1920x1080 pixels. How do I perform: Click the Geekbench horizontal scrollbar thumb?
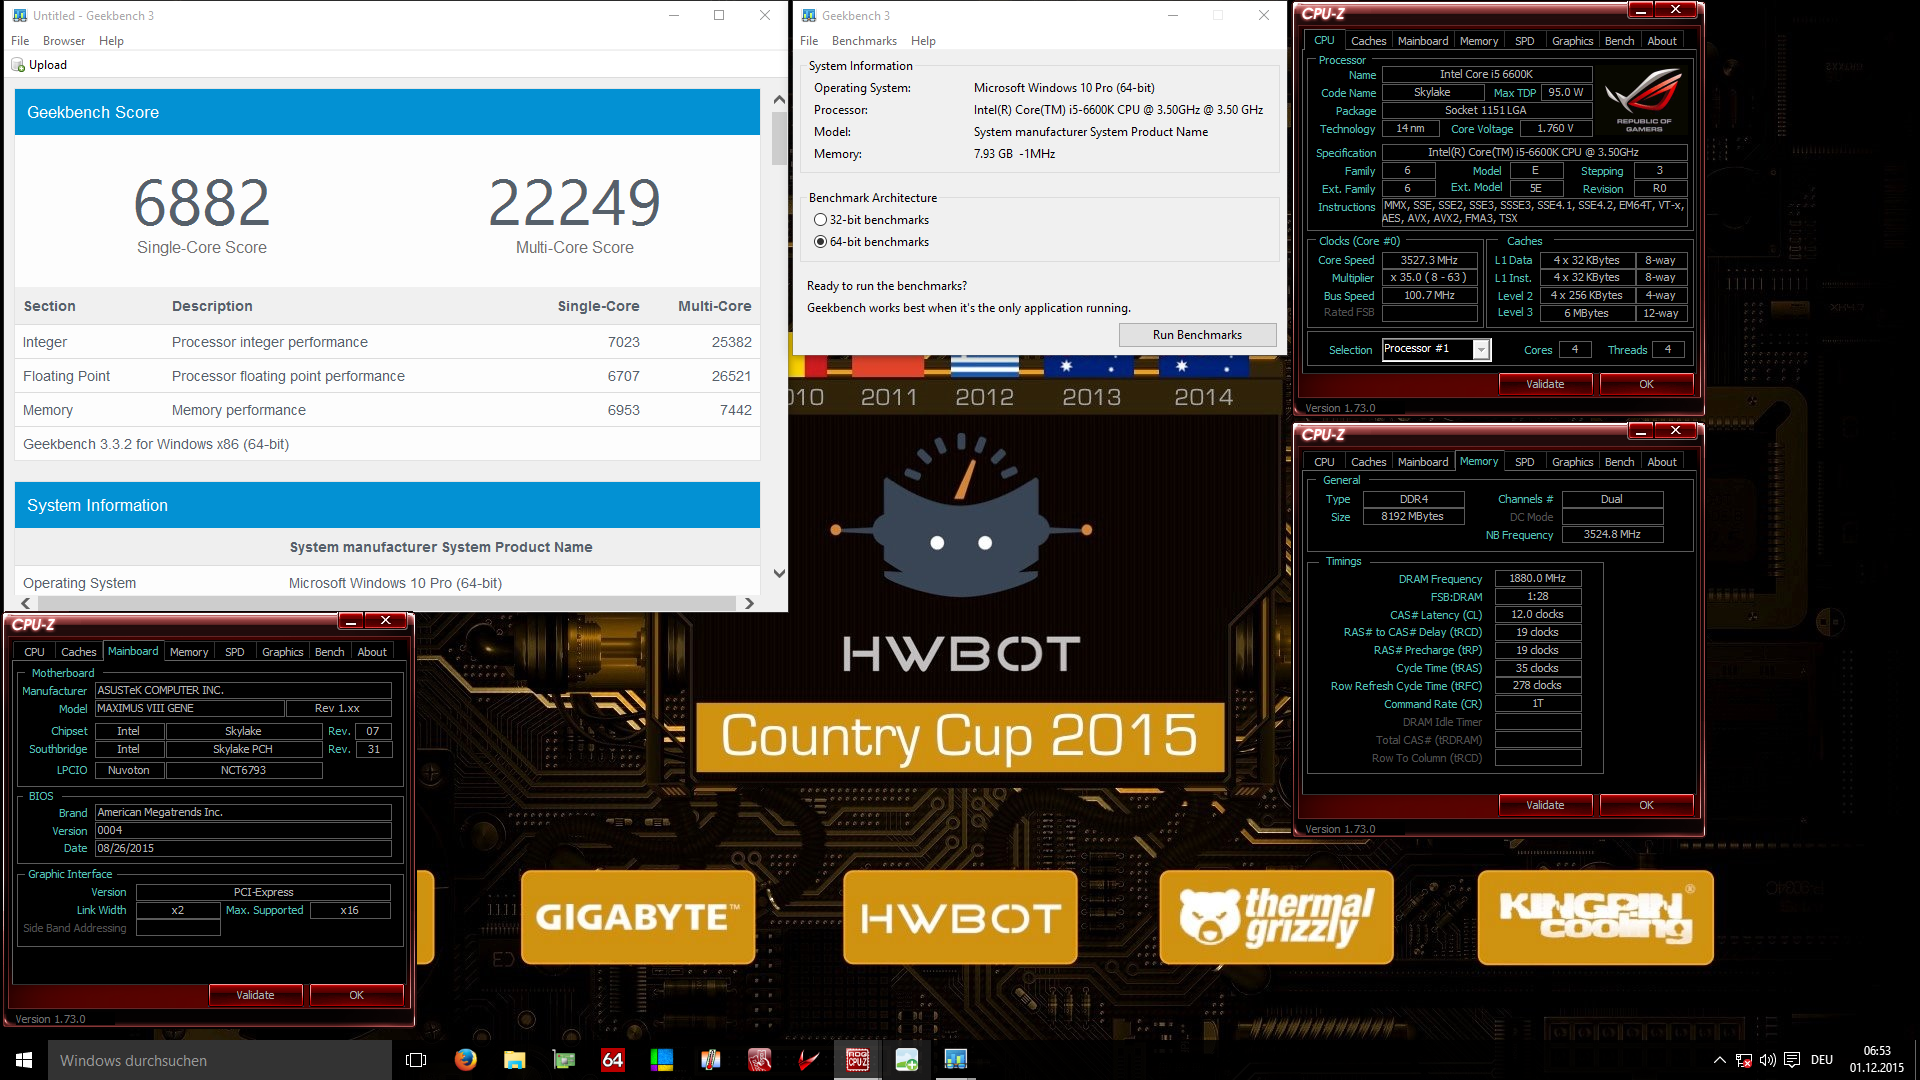(x=386, y=603)
